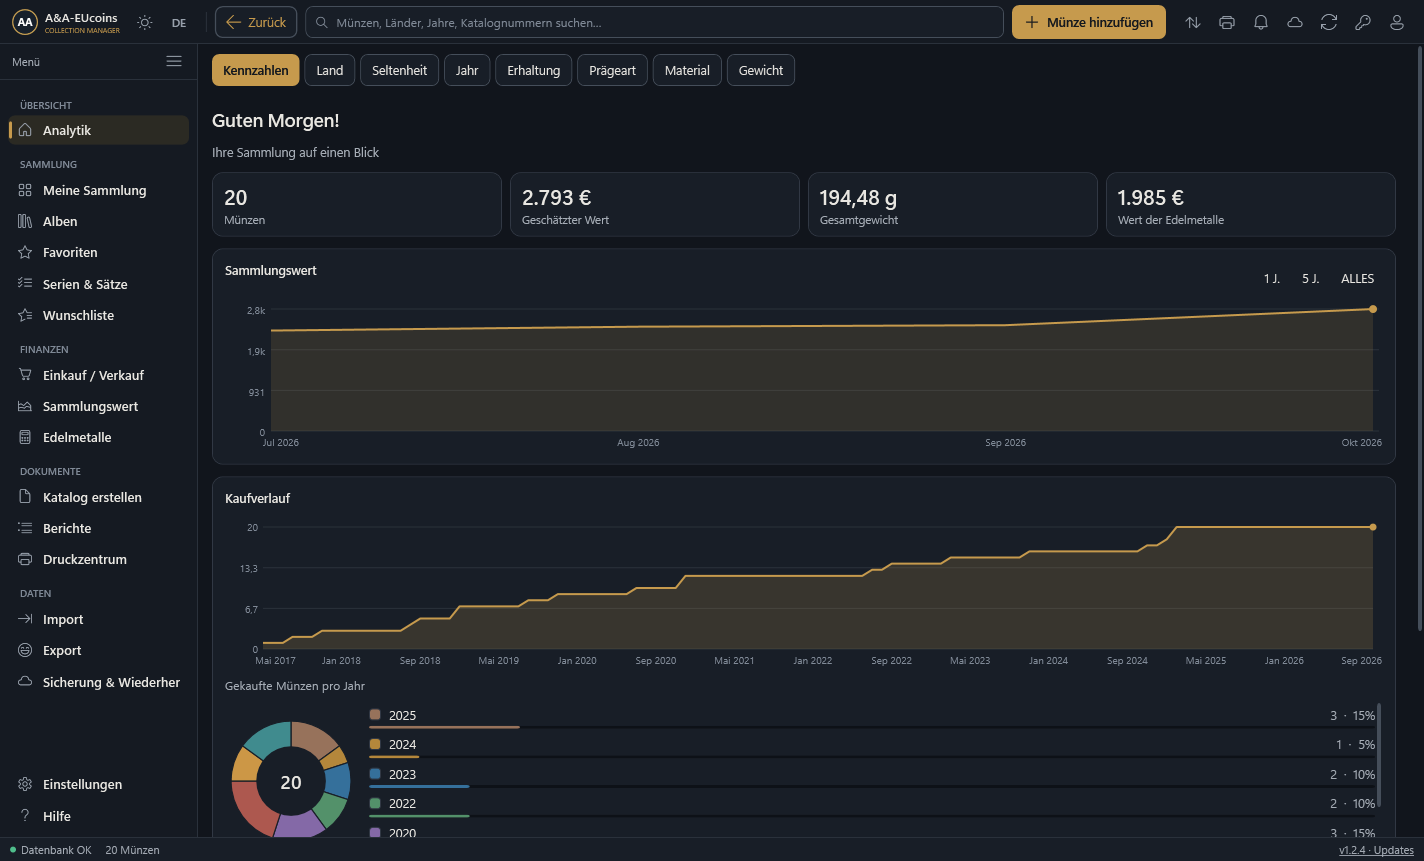Click the Münze hinzufügen button

pos(1089,22)
